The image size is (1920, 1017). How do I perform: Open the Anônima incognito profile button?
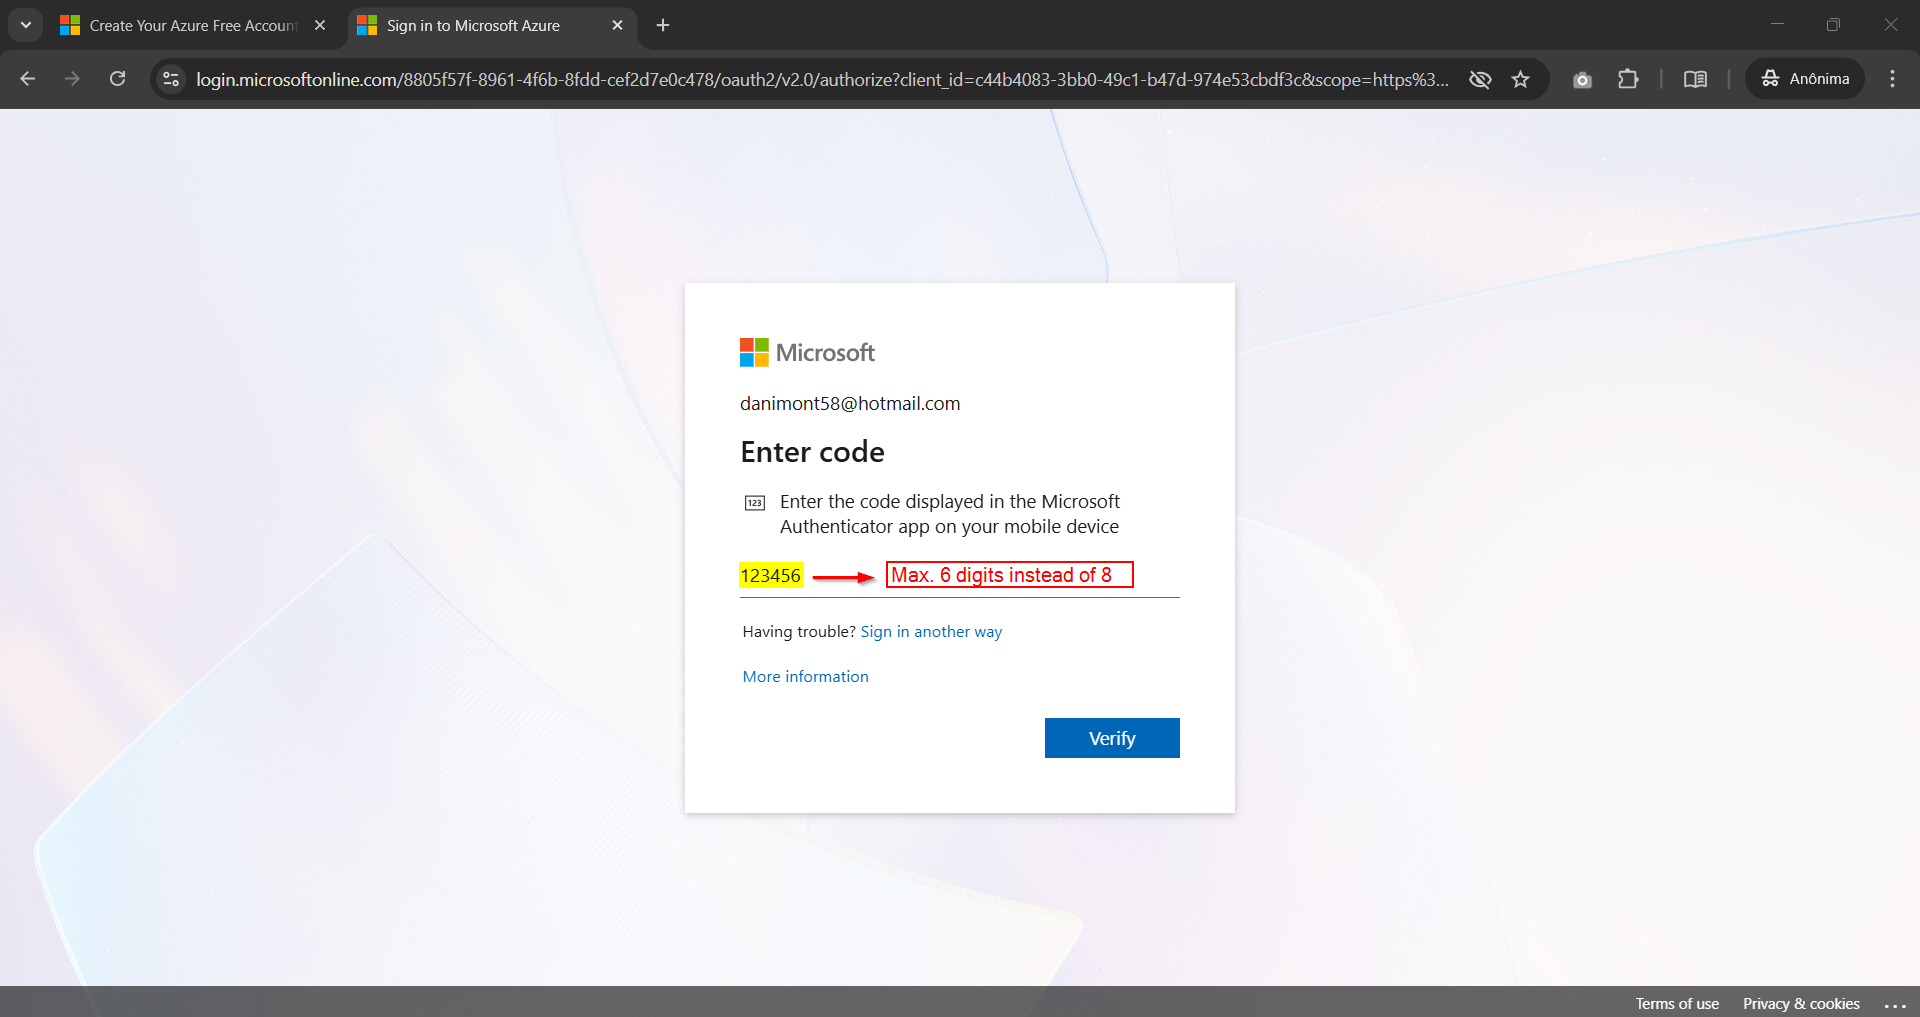(x=1805, y=79)
